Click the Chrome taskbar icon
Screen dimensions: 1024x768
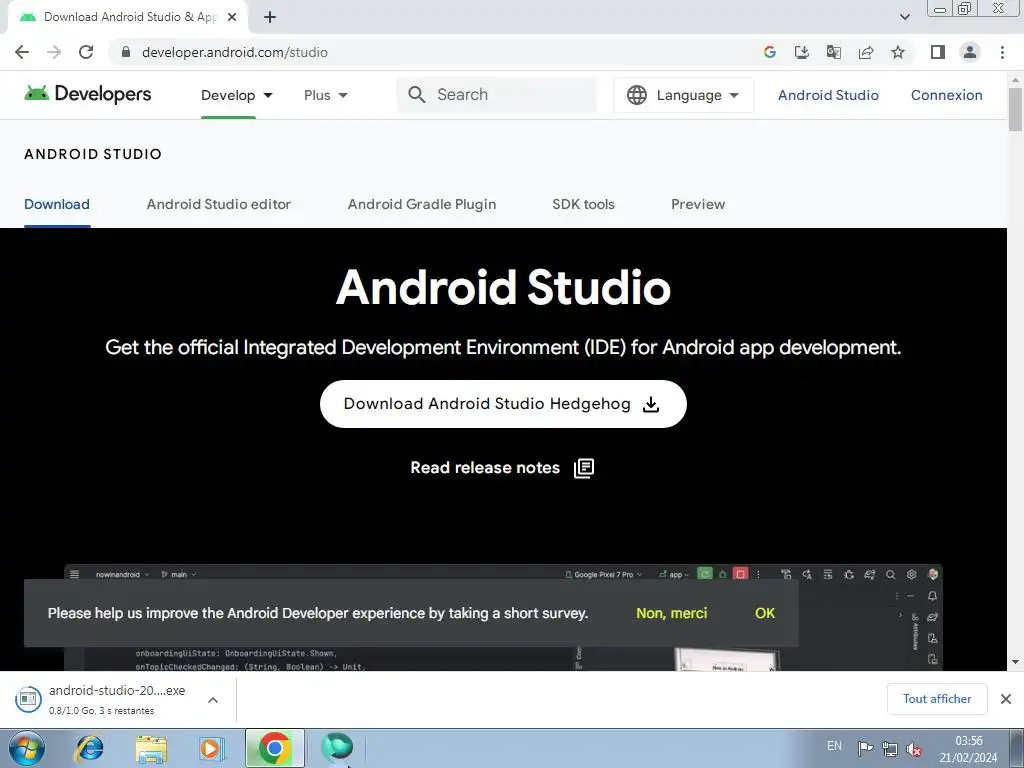274,748
